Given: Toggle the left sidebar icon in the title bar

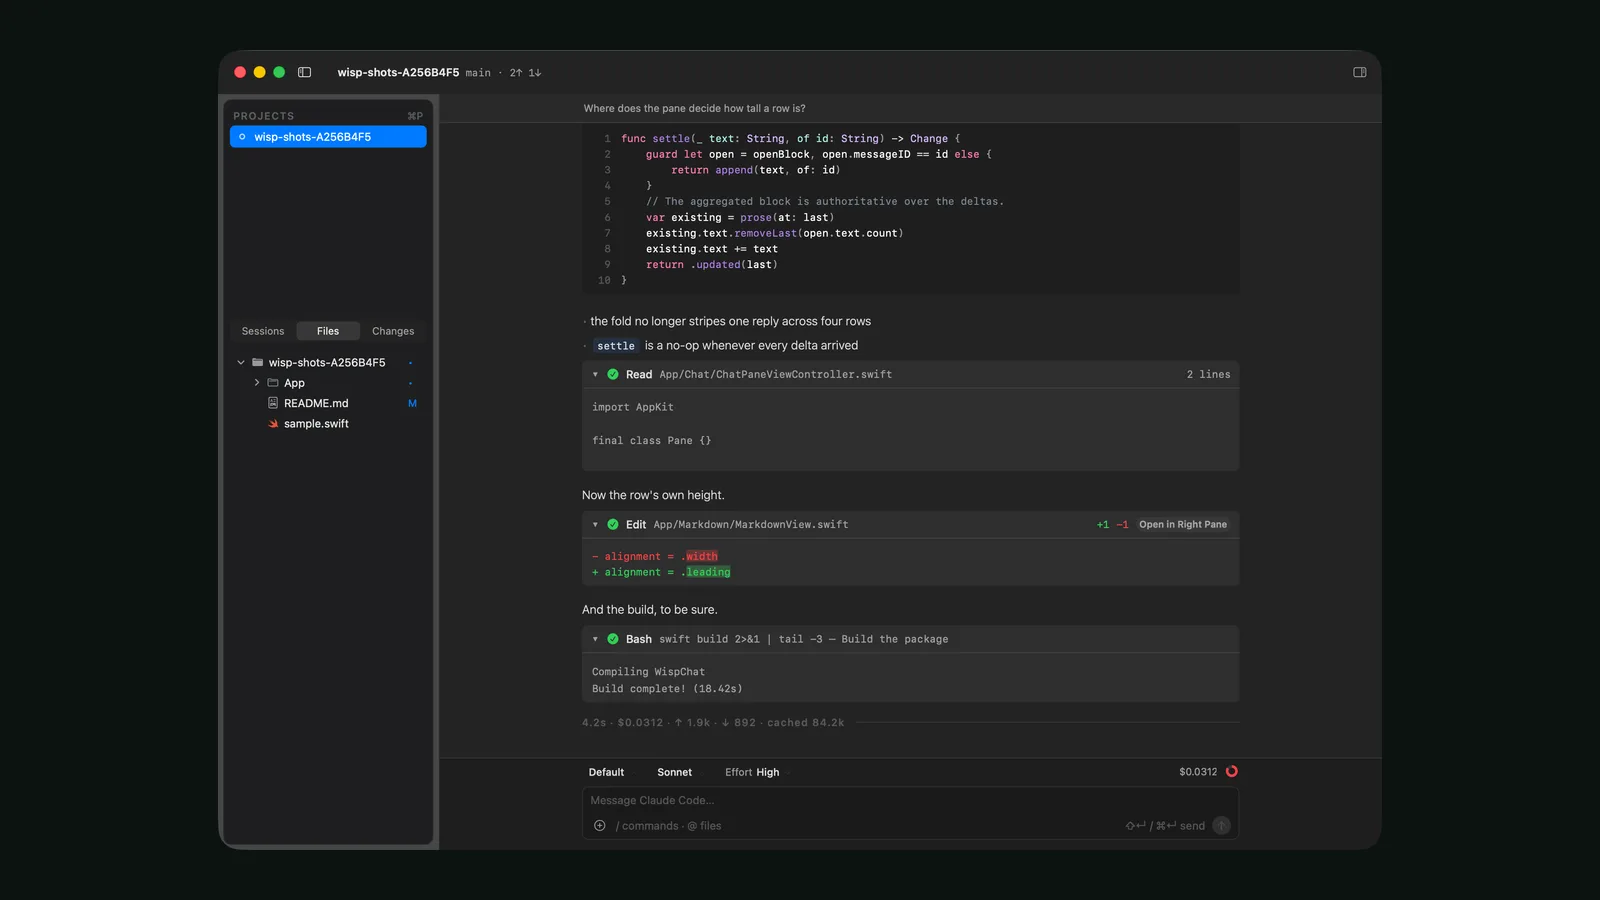Looking at the screenshot, I should pyautogui.click(x=305, y=72).
